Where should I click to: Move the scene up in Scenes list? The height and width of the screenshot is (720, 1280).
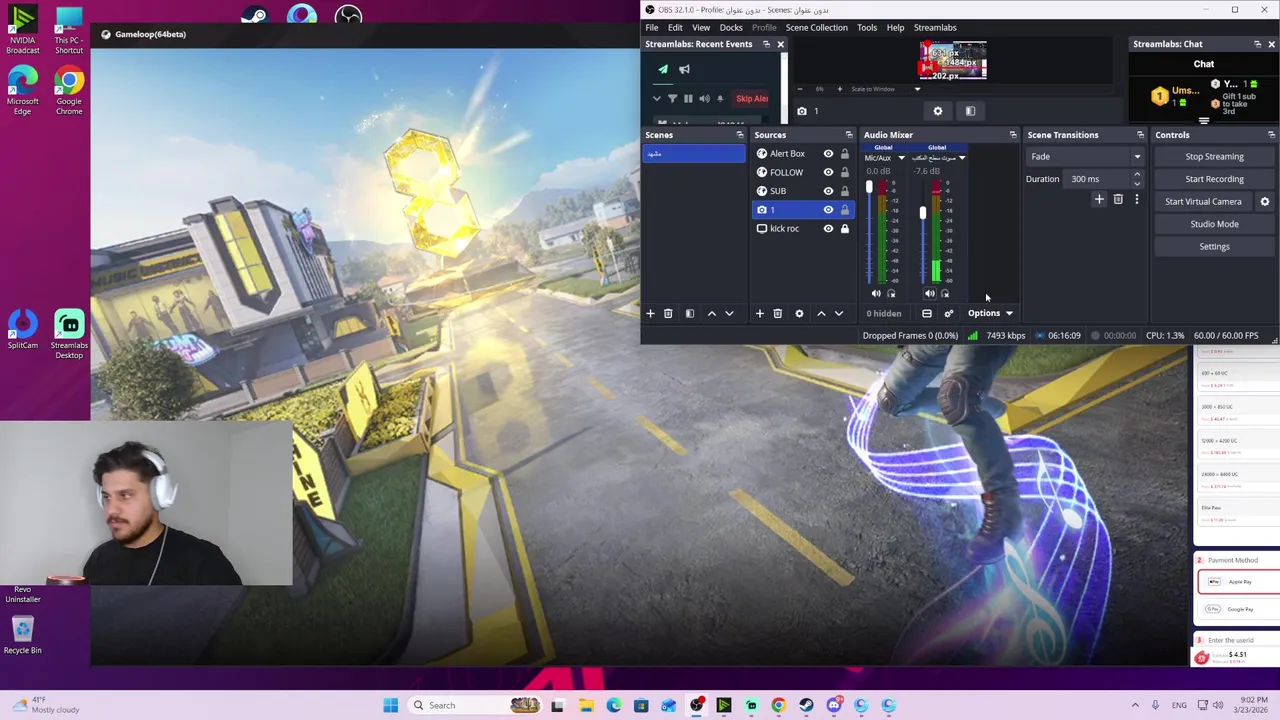tap(712, 314)
